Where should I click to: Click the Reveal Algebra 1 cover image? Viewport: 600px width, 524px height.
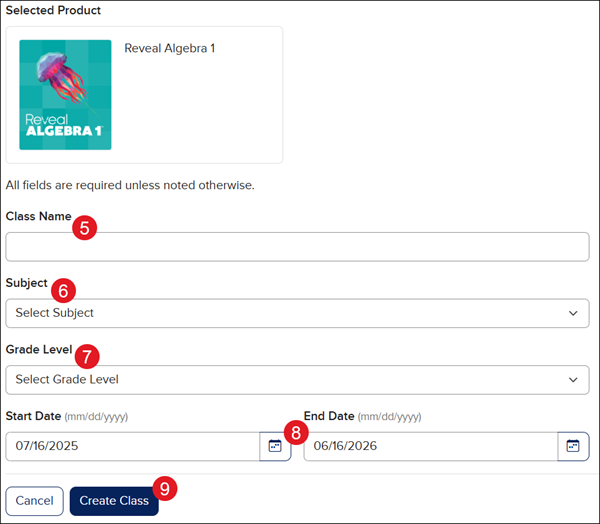[65, 95]
